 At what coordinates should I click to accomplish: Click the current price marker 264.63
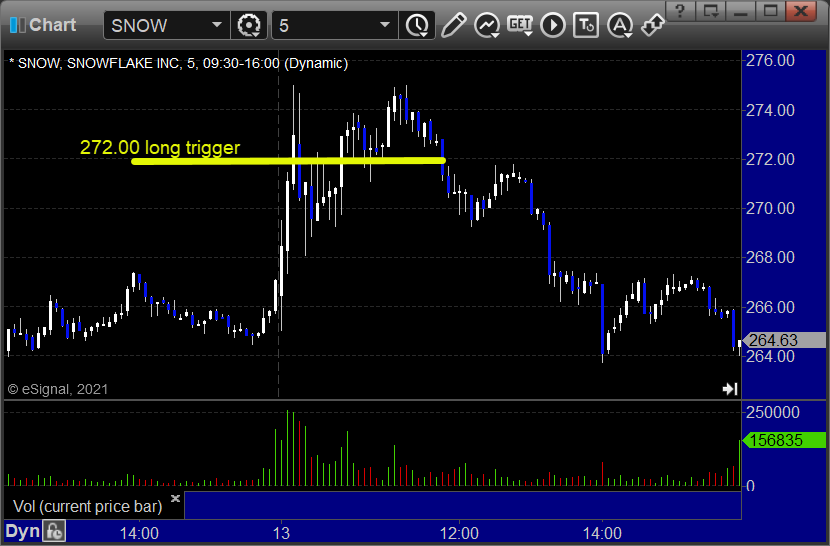(x=785, y=340)
